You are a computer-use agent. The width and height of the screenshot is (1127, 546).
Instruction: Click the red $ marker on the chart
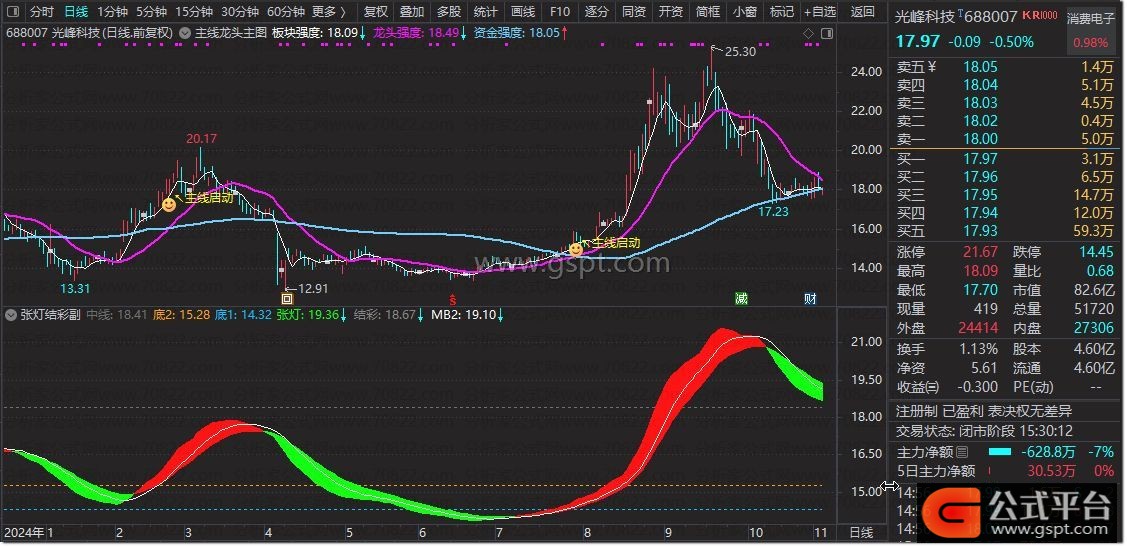tap(453, 299)
